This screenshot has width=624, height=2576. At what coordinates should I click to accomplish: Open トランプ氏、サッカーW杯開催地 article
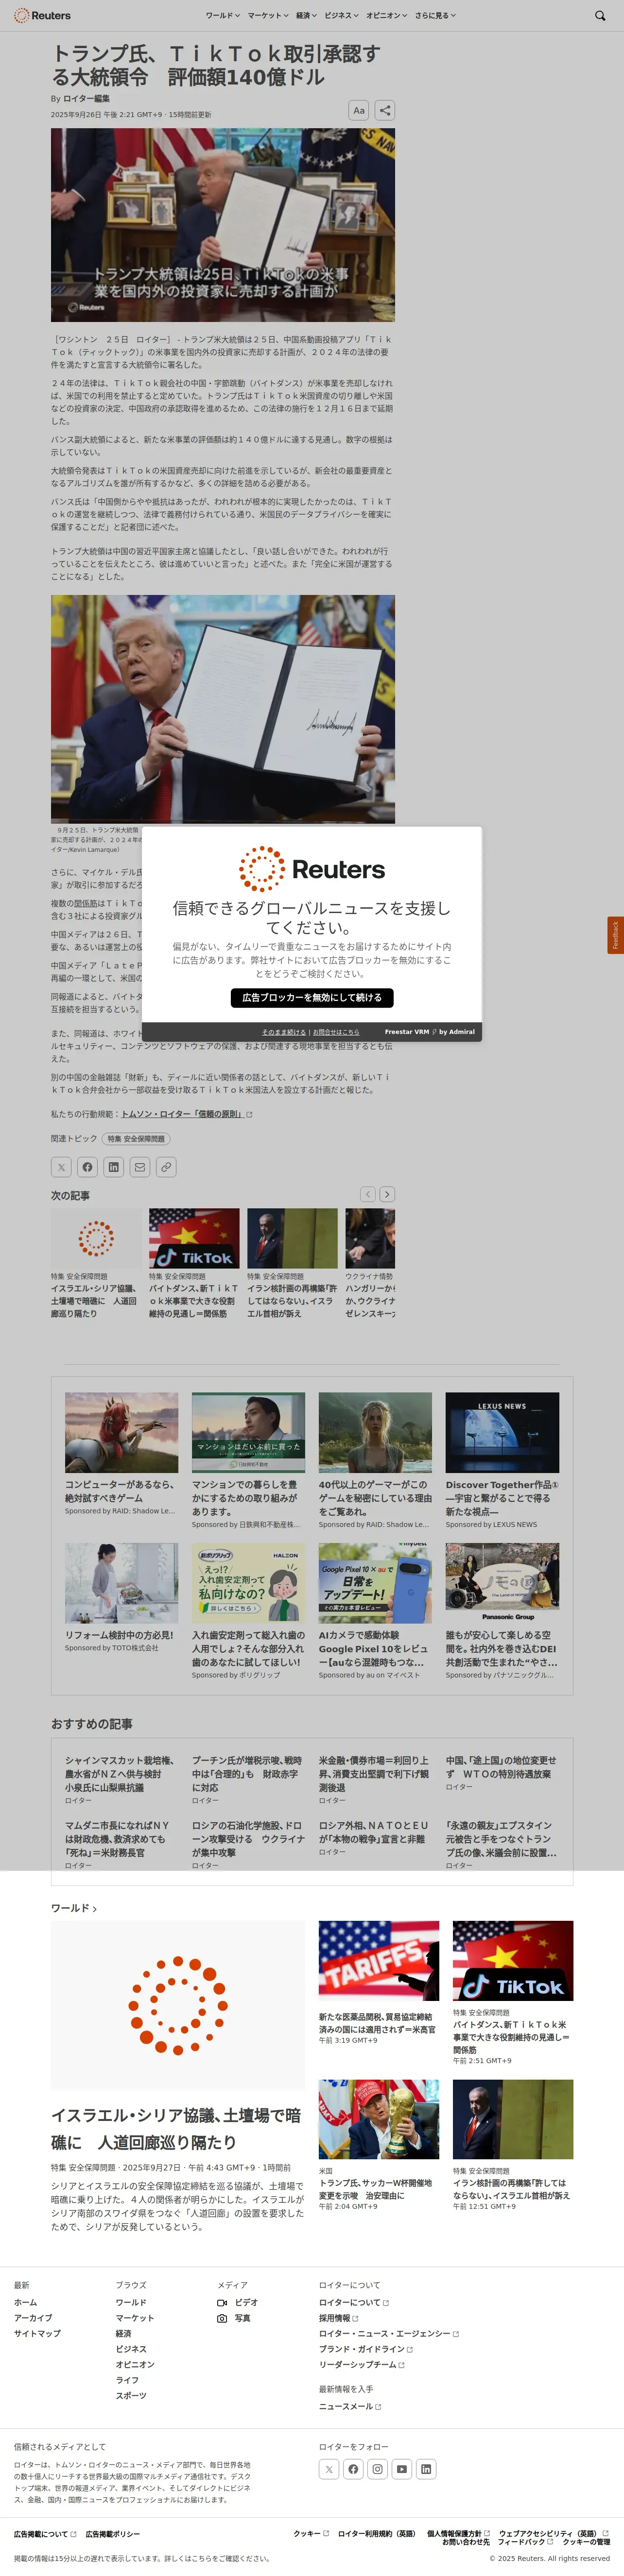375,2189
